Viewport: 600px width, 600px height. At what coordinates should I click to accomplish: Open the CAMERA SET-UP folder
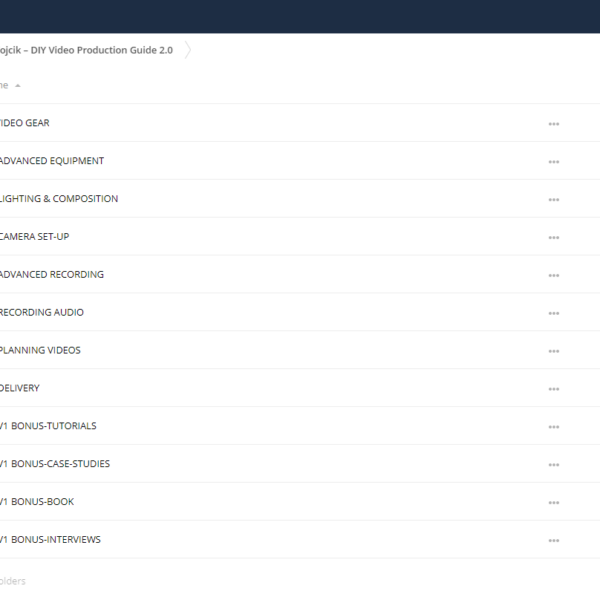(x=34, y=236)
